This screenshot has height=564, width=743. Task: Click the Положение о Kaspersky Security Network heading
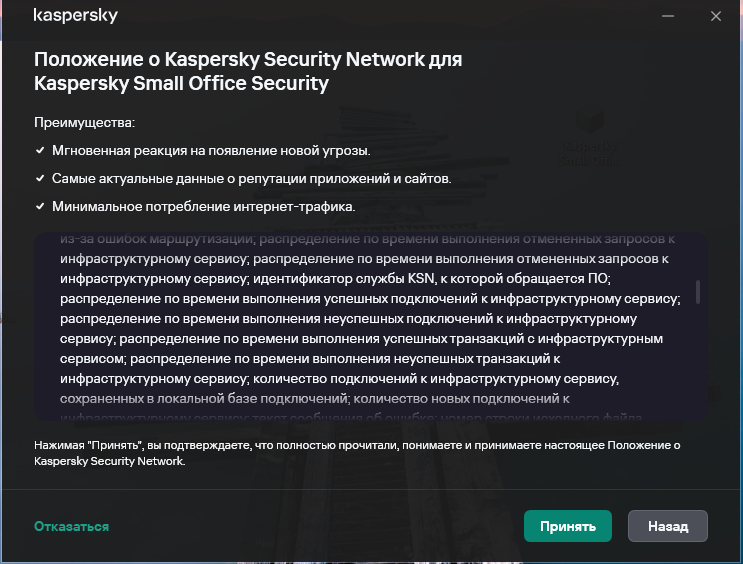point(248,71)
